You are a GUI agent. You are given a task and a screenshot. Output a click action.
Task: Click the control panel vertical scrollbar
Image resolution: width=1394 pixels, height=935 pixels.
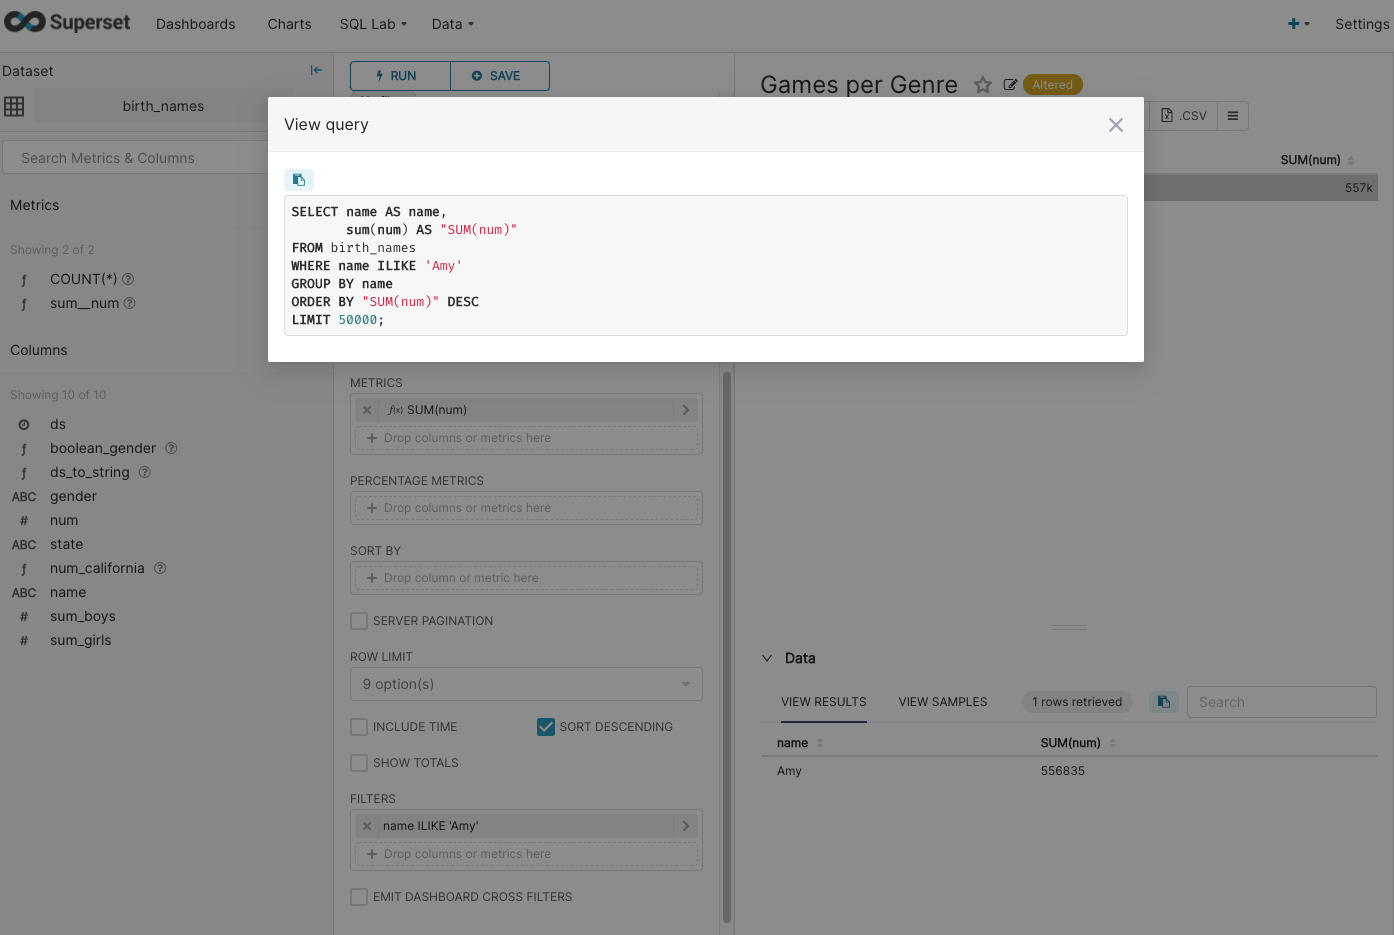coord(727,647)
